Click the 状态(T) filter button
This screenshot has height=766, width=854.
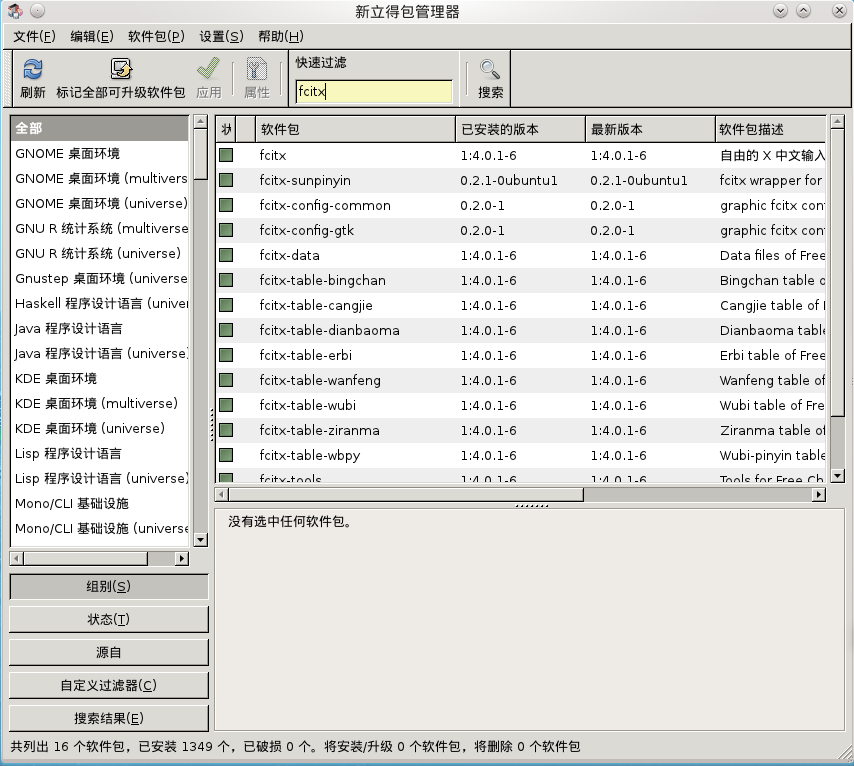109,619
